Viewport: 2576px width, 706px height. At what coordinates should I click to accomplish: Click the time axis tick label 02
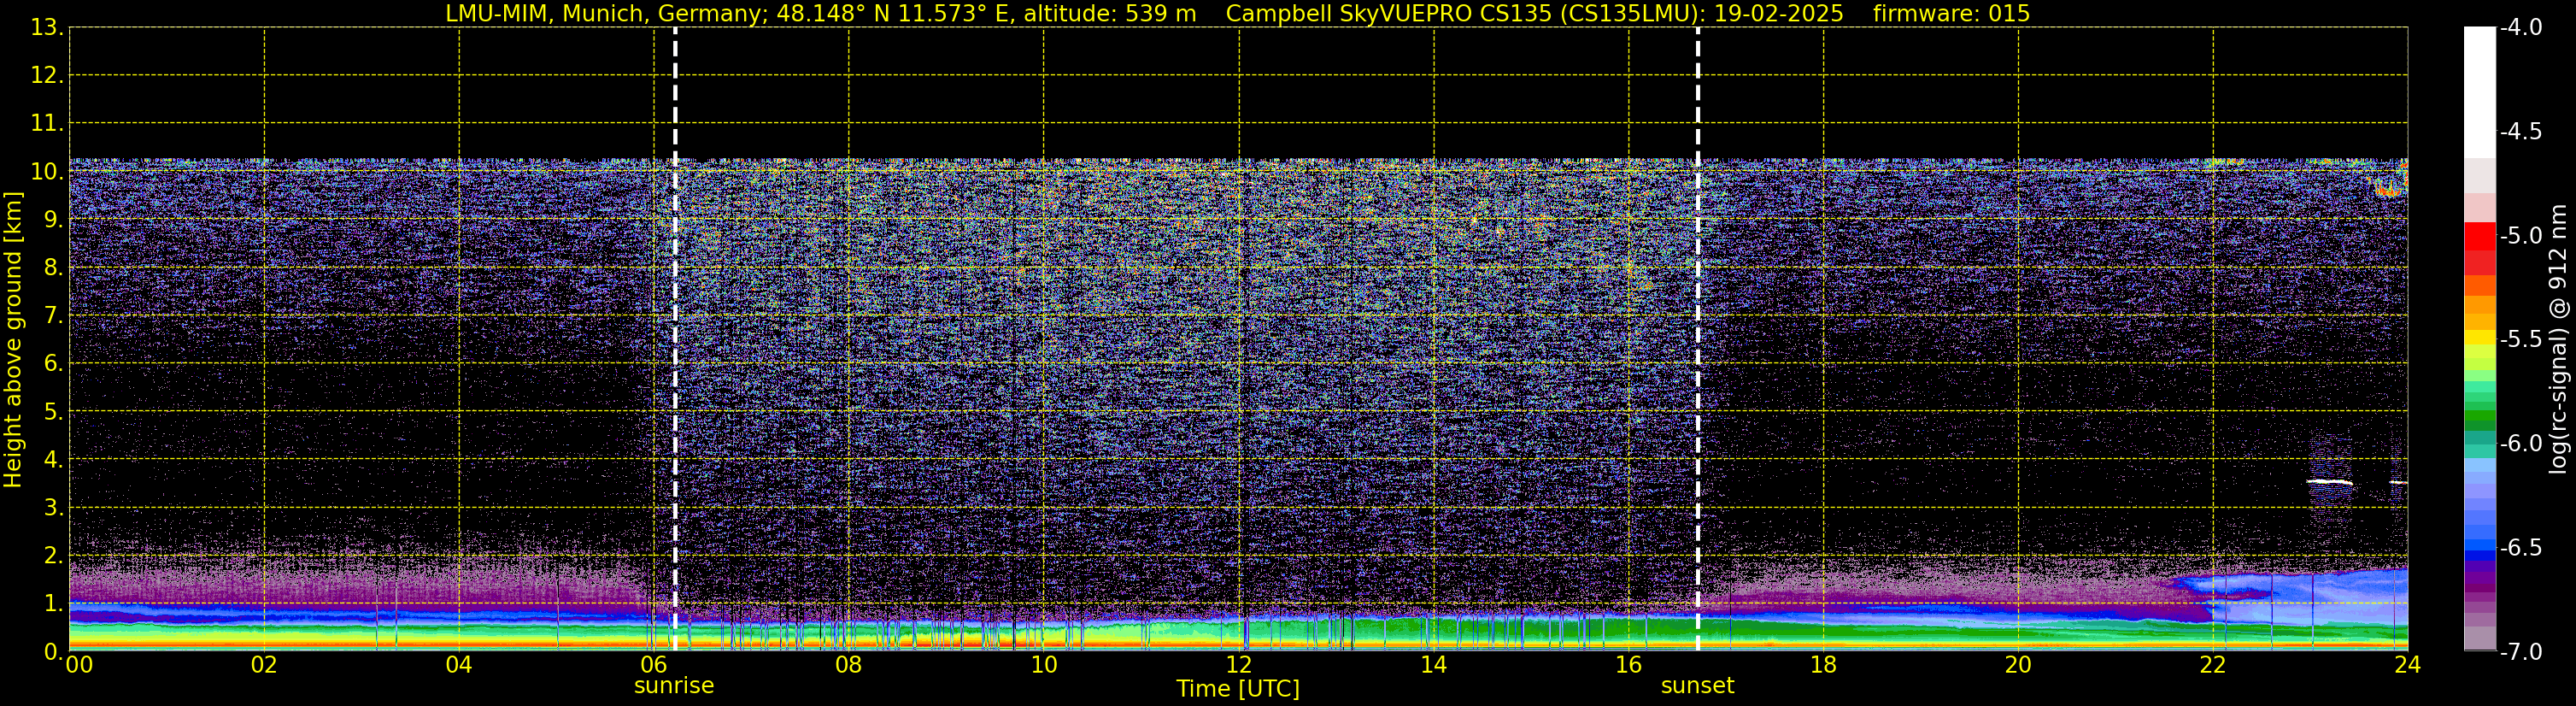[264, 665]
